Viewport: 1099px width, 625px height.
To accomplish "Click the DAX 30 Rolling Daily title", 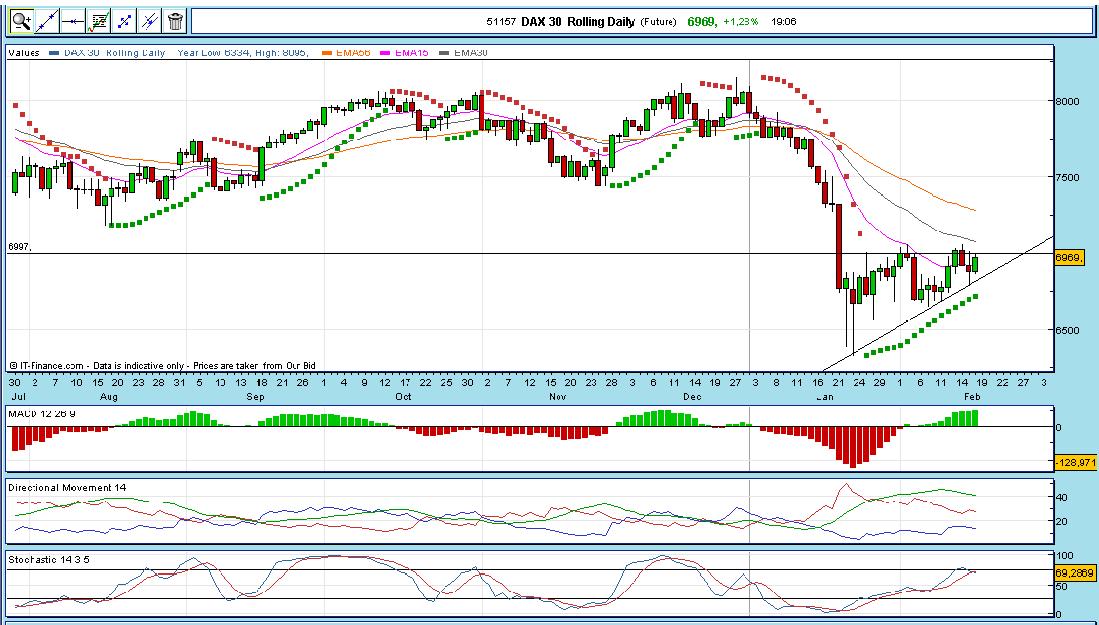I will tap(578, 22).
